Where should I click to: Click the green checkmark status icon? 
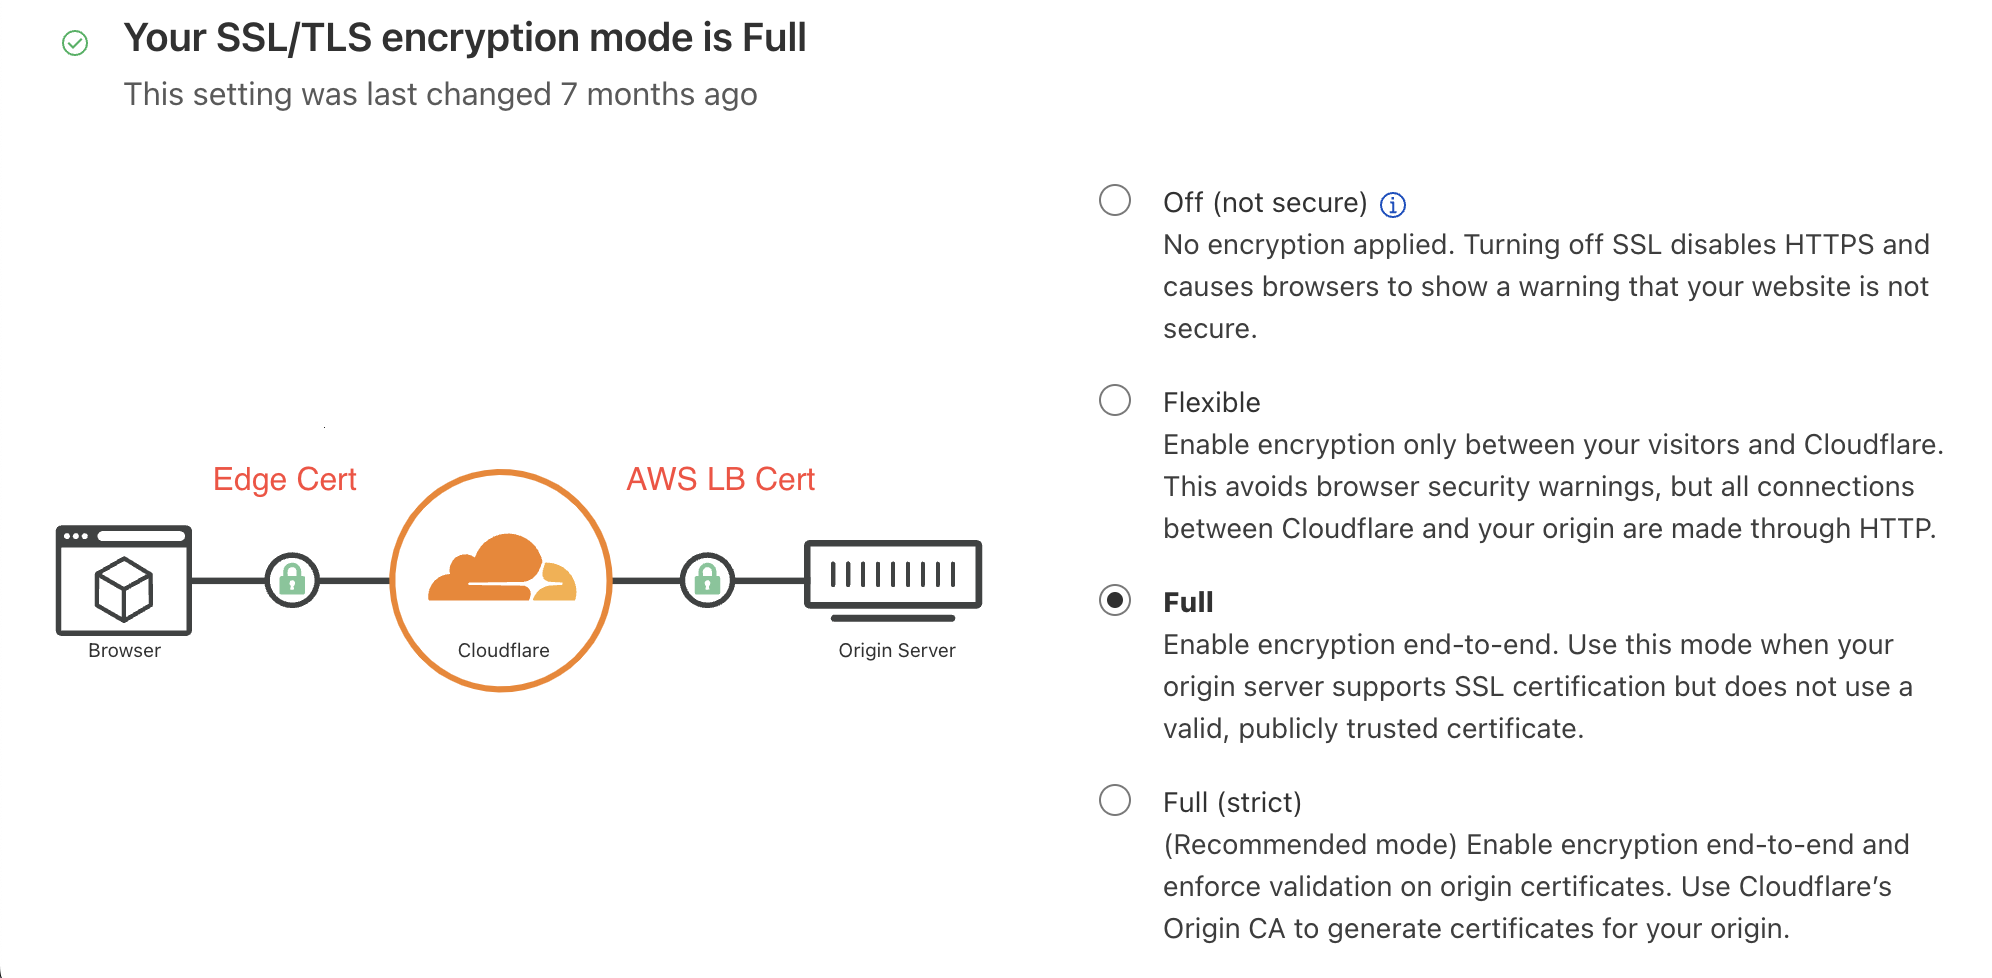(75, 43)
